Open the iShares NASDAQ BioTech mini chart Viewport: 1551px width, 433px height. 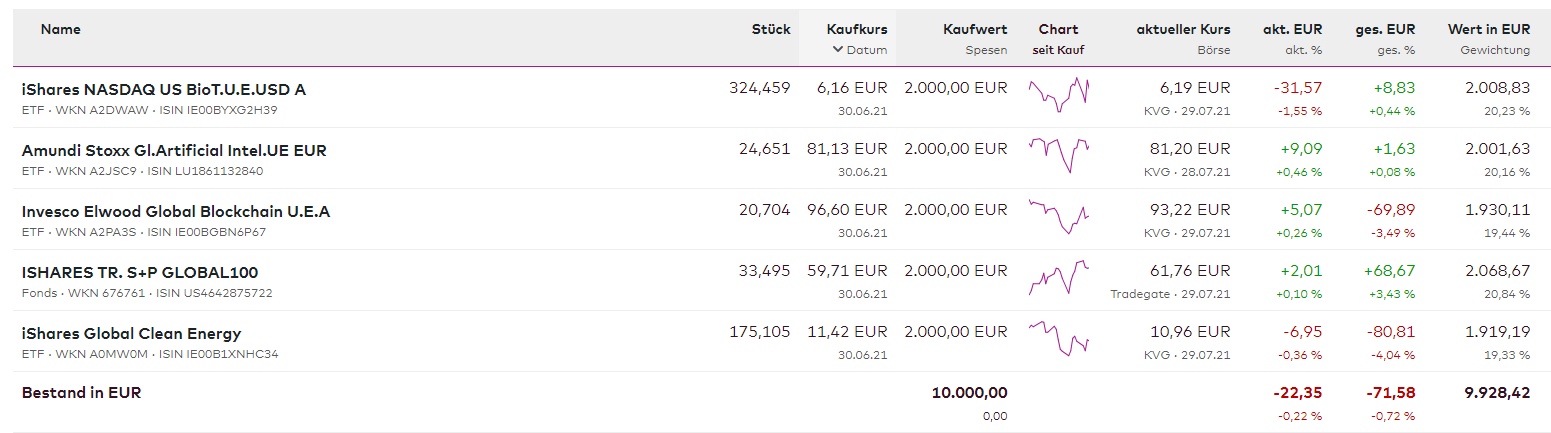tap(1059, 94)
